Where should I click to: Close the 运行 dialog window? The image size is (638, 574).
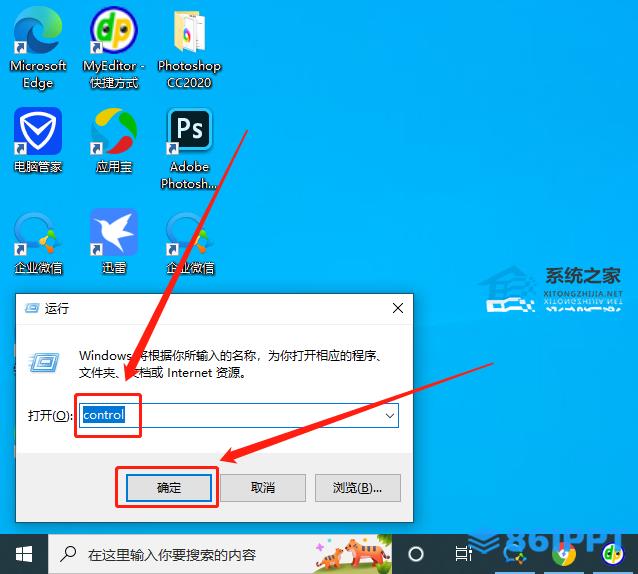click(398, 308)
